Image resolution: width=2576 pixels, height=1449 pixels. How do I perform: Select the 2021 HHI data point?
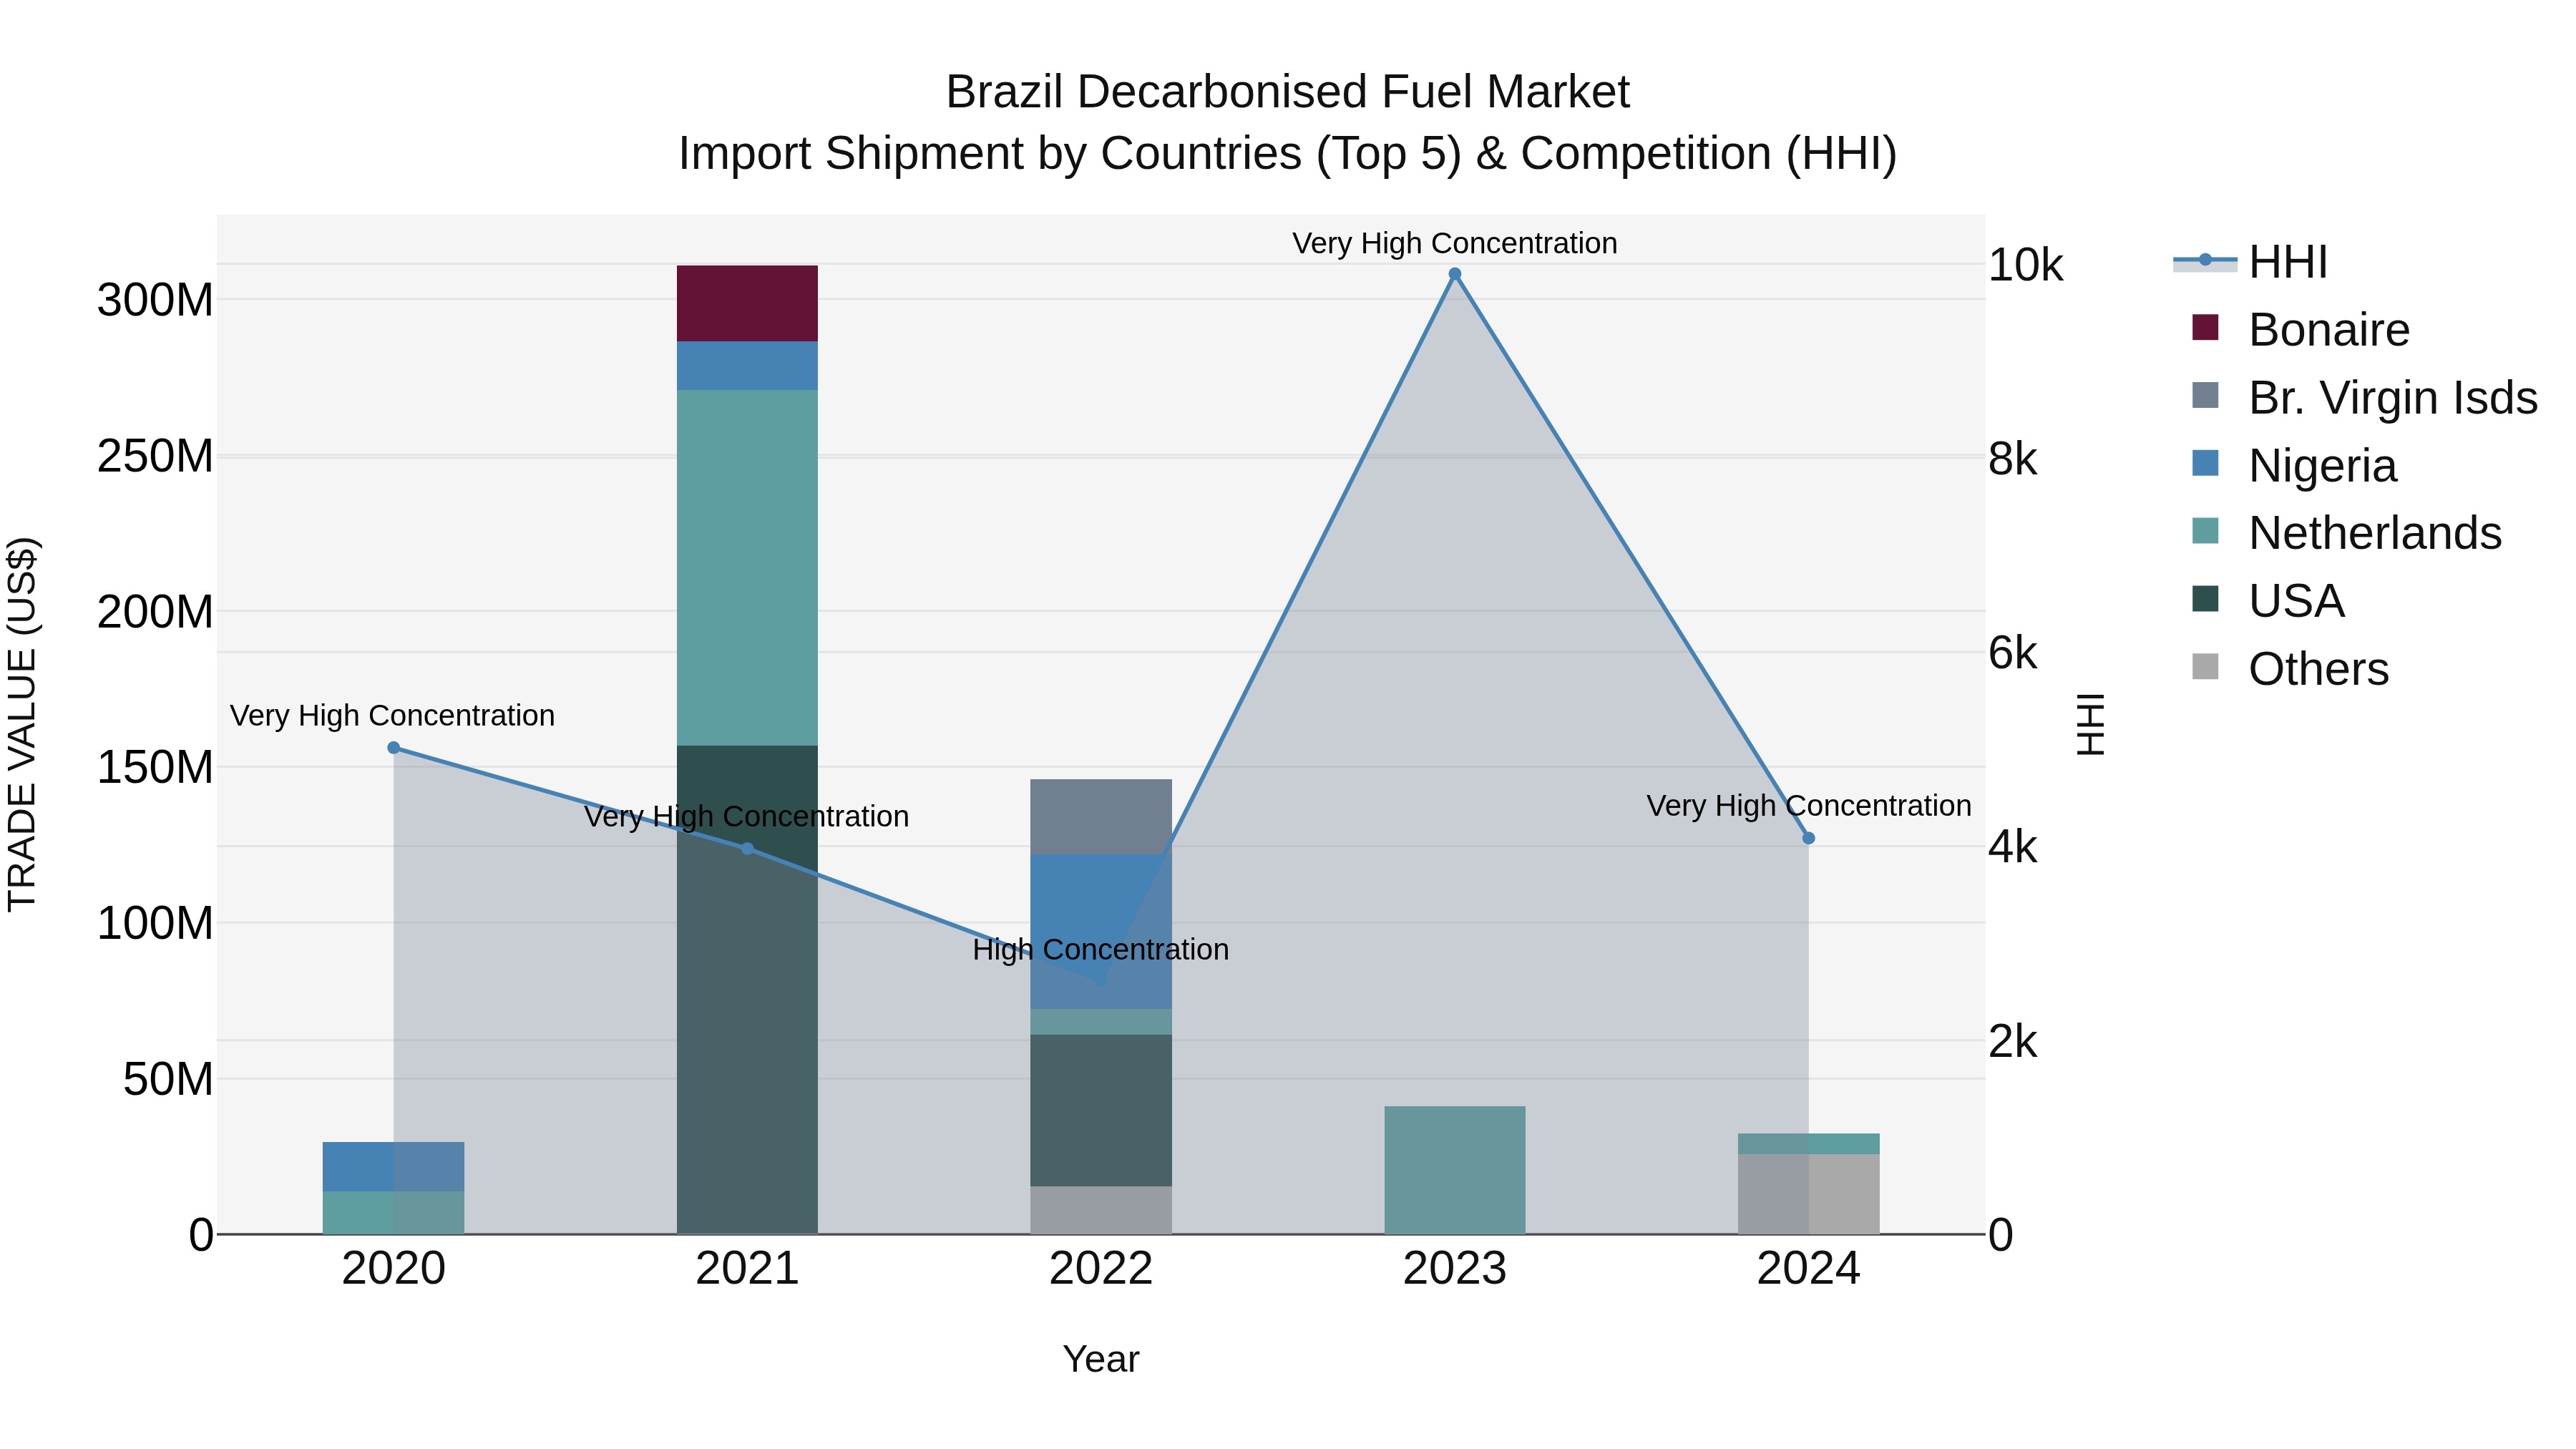click(747, 849)
